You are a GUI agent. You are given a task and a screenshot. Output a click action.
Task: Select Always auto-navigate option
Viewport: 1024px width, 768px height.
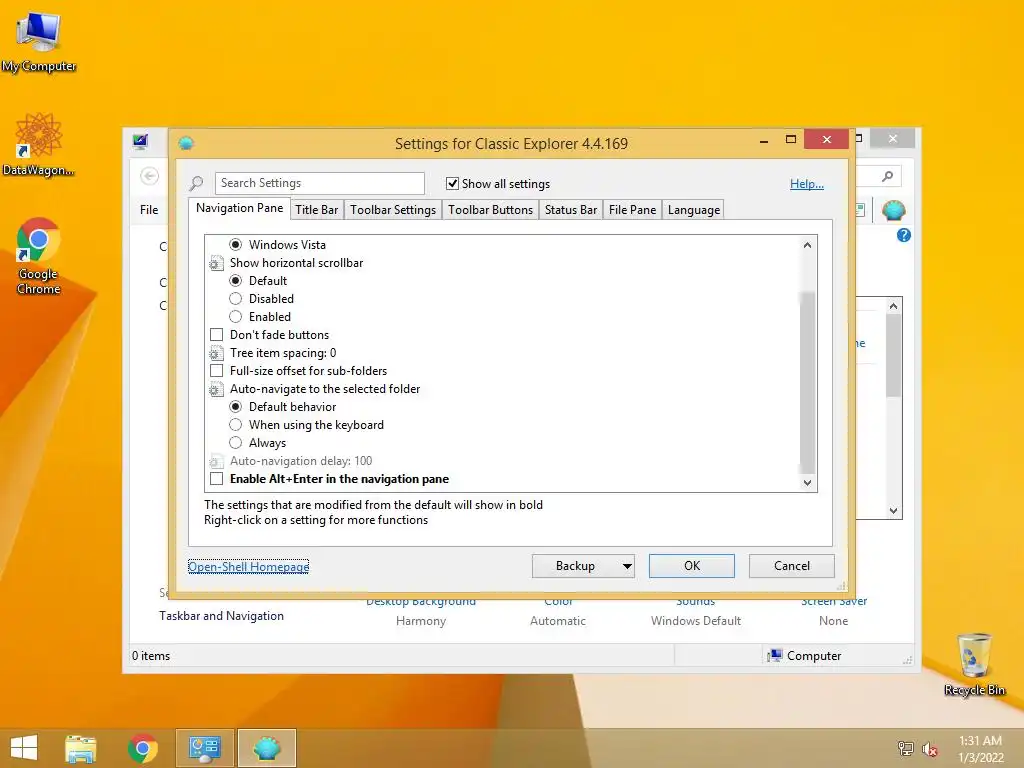pos(236,443)
